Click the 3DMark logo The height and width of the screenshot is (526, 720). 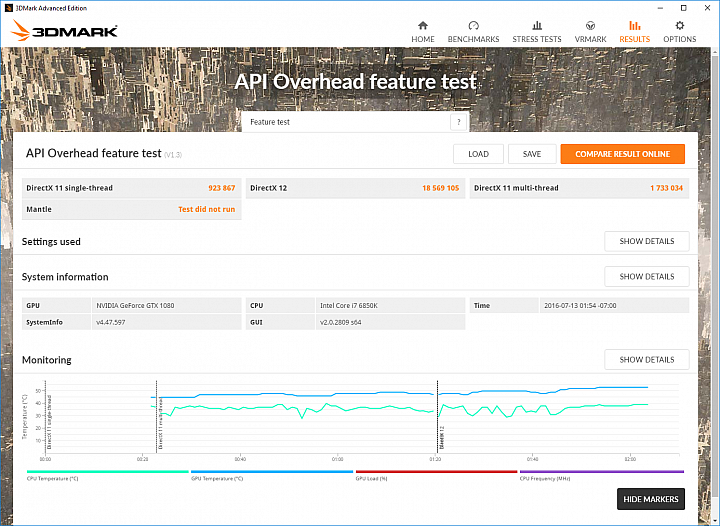[64, 30]
